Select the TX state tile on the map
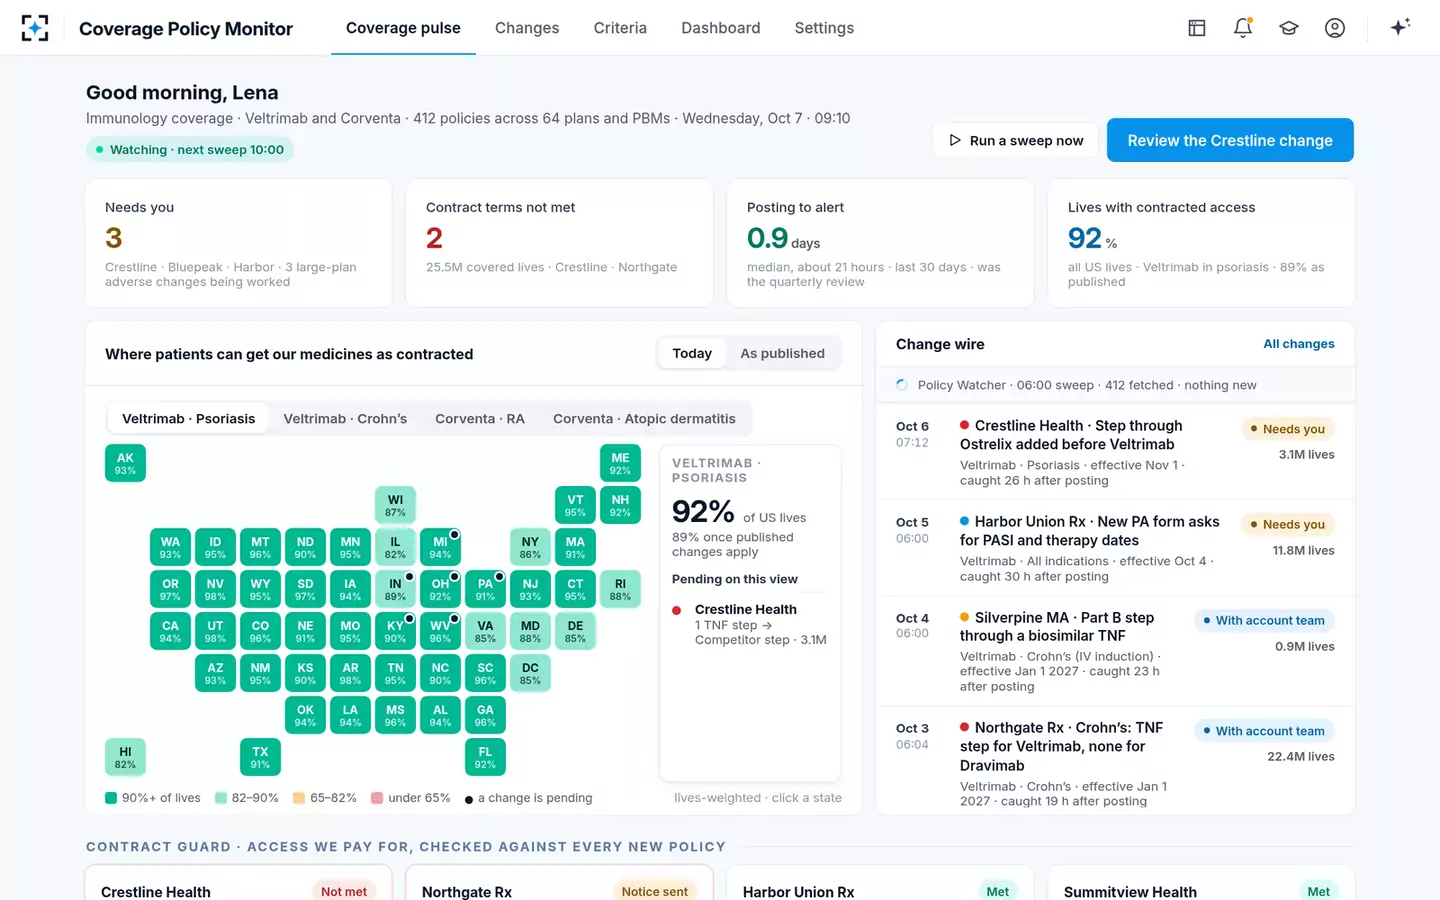The width and height of the screenshot is (1440, 900). (x=260, y=757)
